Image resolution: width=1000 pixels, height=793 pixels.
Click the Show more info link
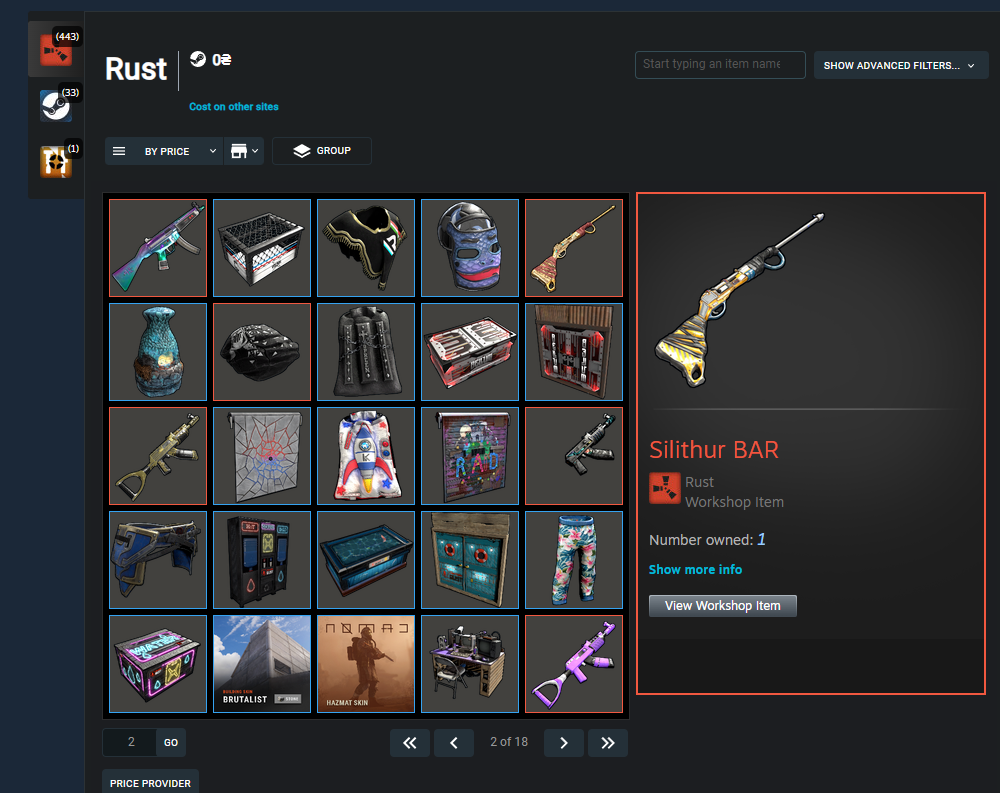tap(695, 569)
